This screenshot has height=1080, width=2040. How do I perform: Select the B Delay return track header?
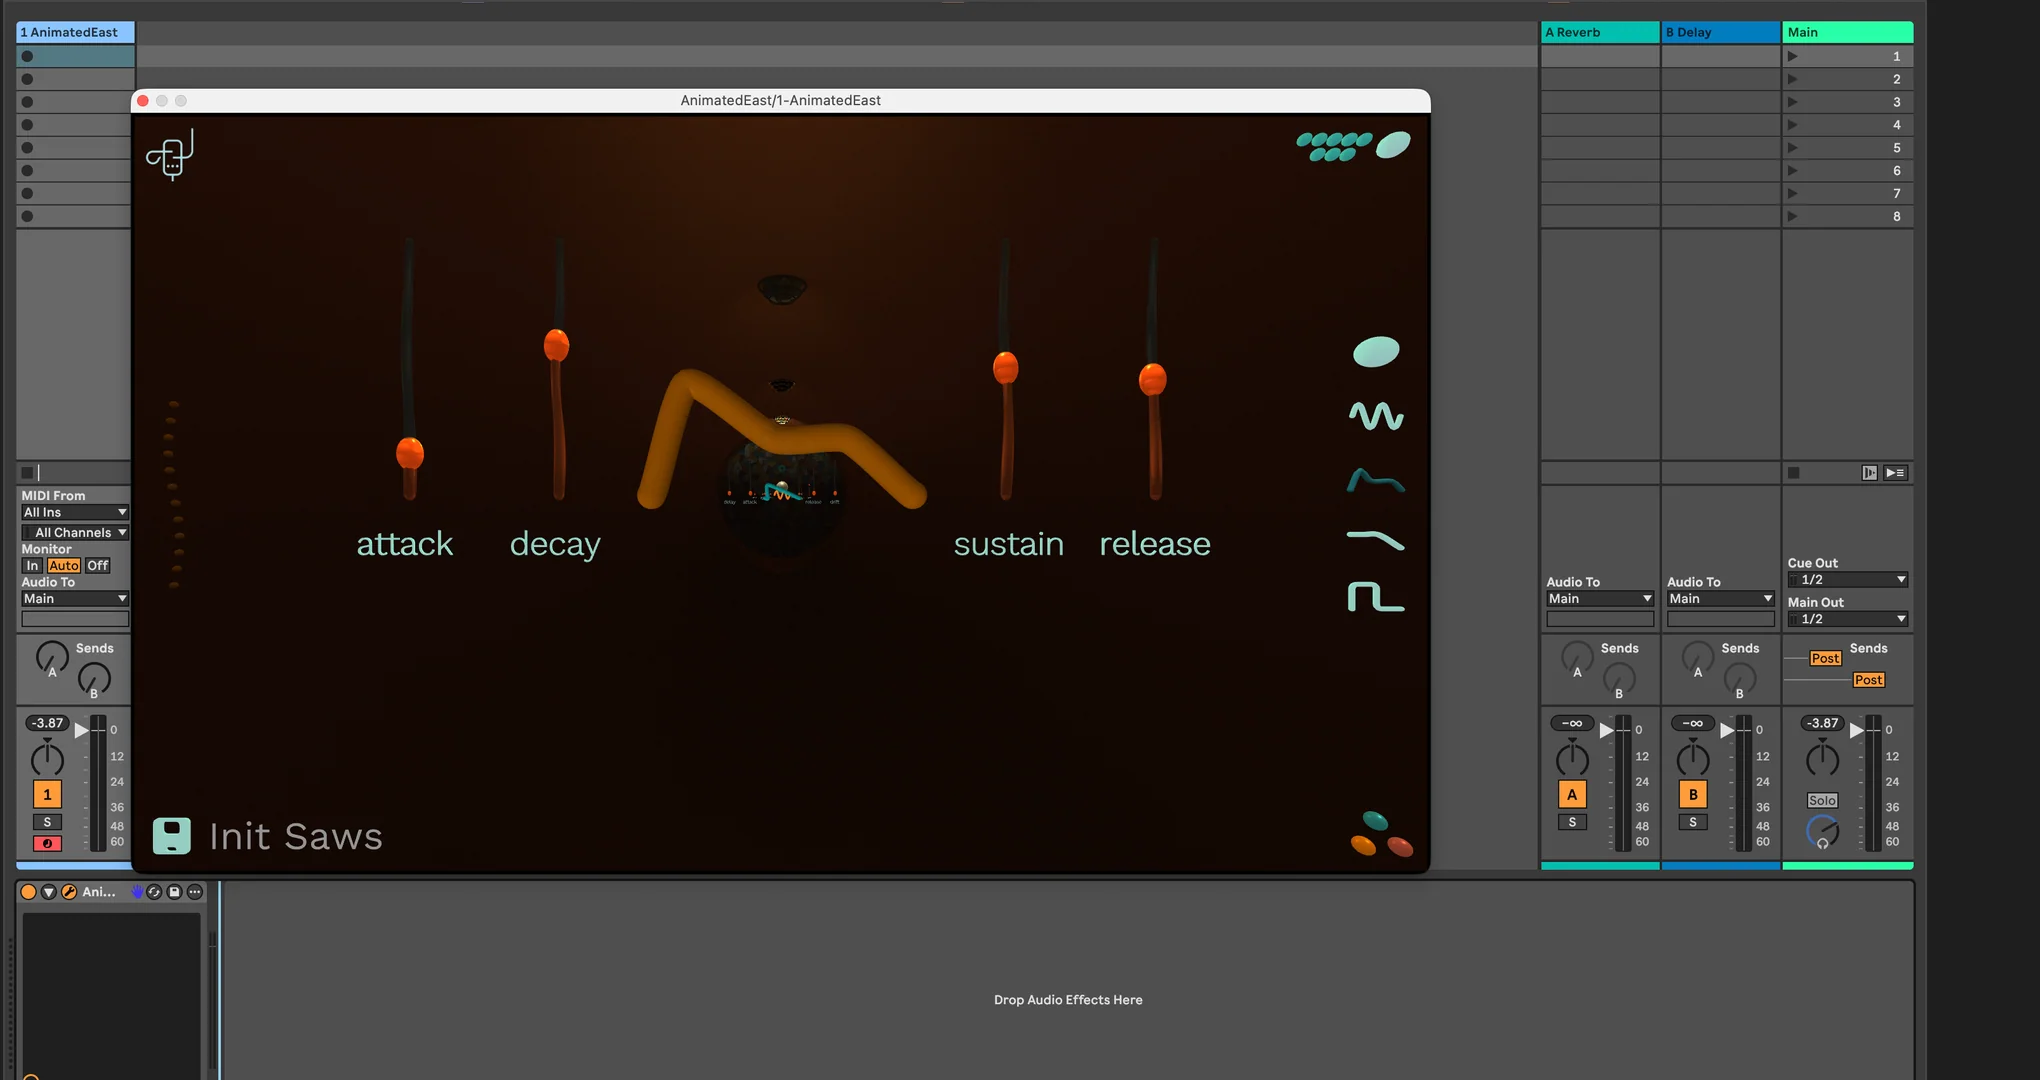coord(1720,32)
